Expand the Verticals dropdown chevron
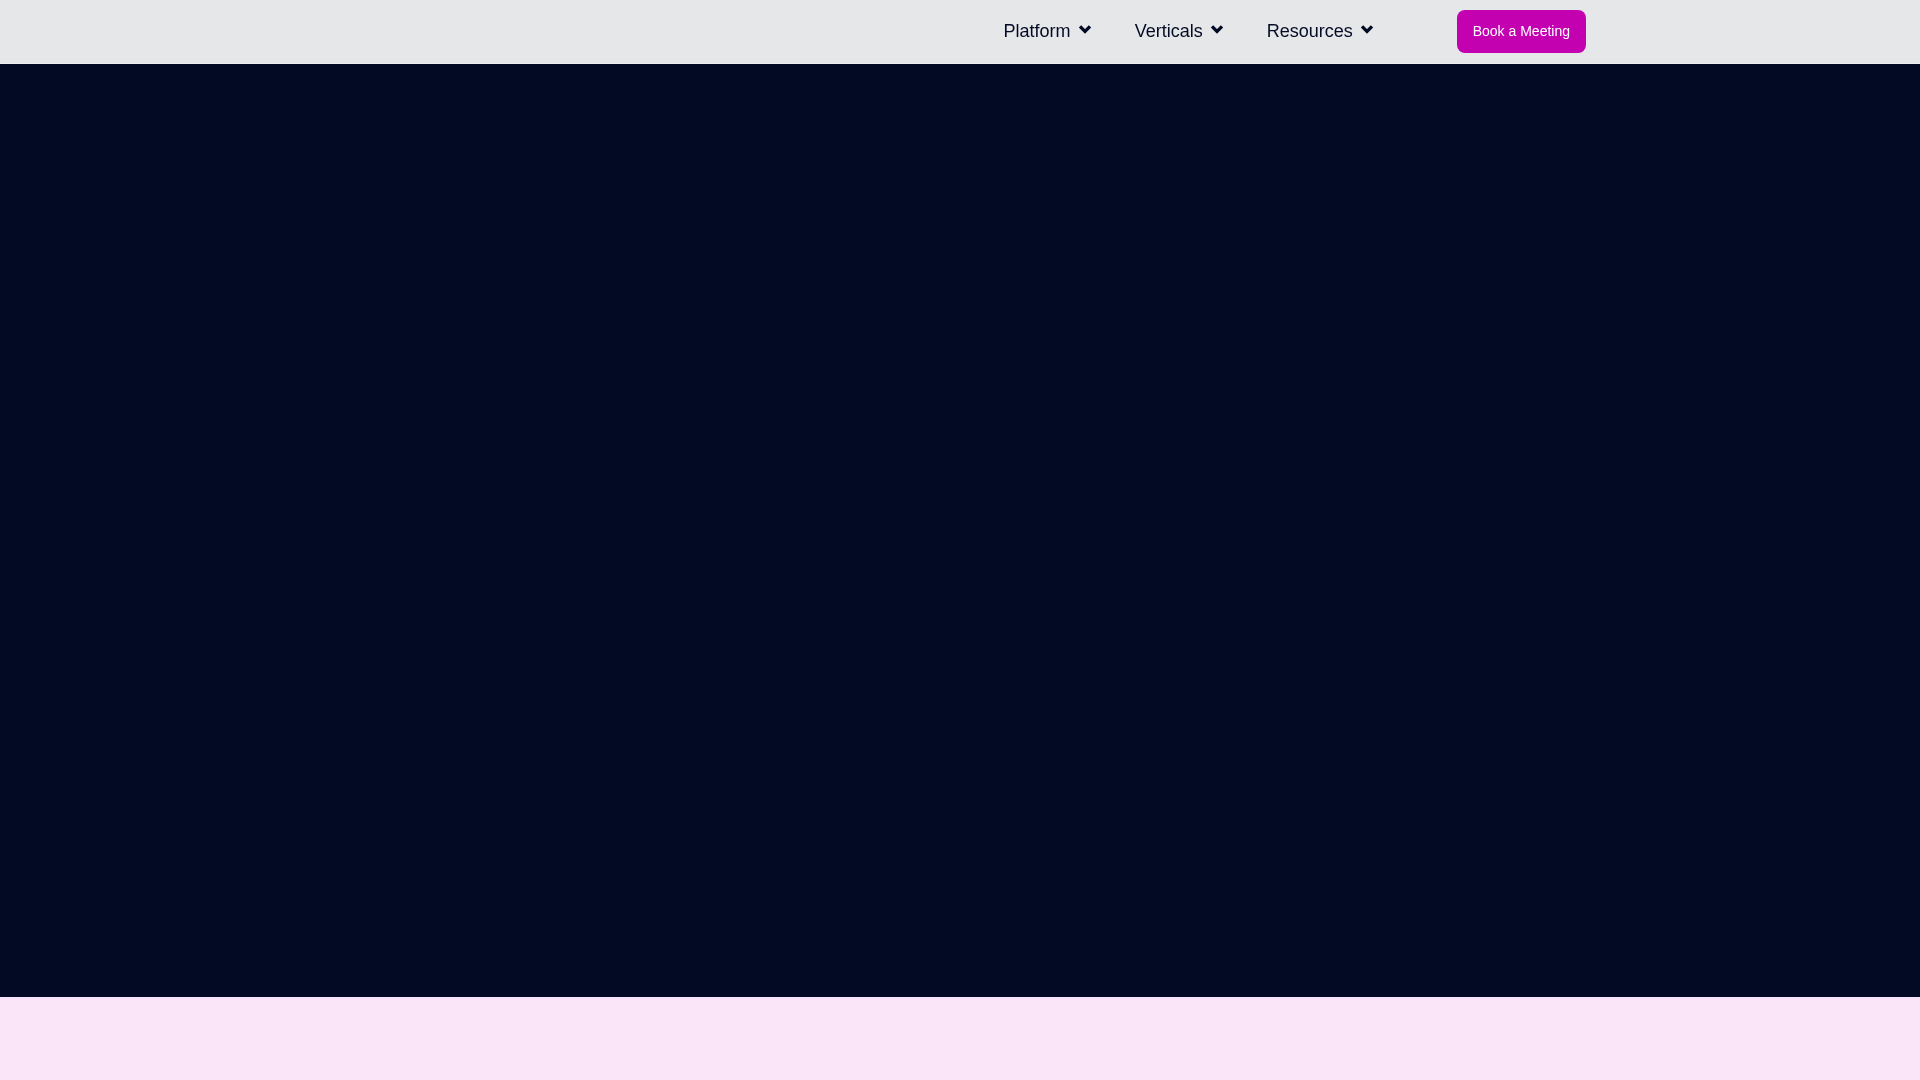The image size is (1920, 1080). click(1217, 30)
